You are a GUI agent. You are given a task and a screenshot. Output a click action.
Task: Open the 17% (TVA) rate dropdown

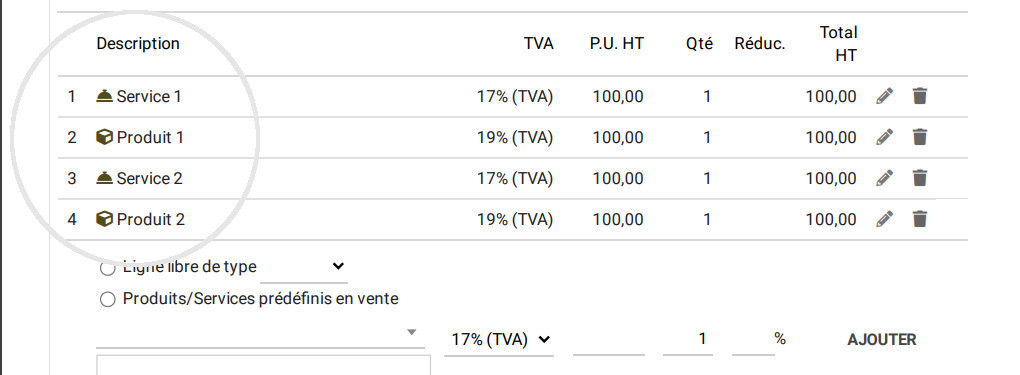click(499, 340)
